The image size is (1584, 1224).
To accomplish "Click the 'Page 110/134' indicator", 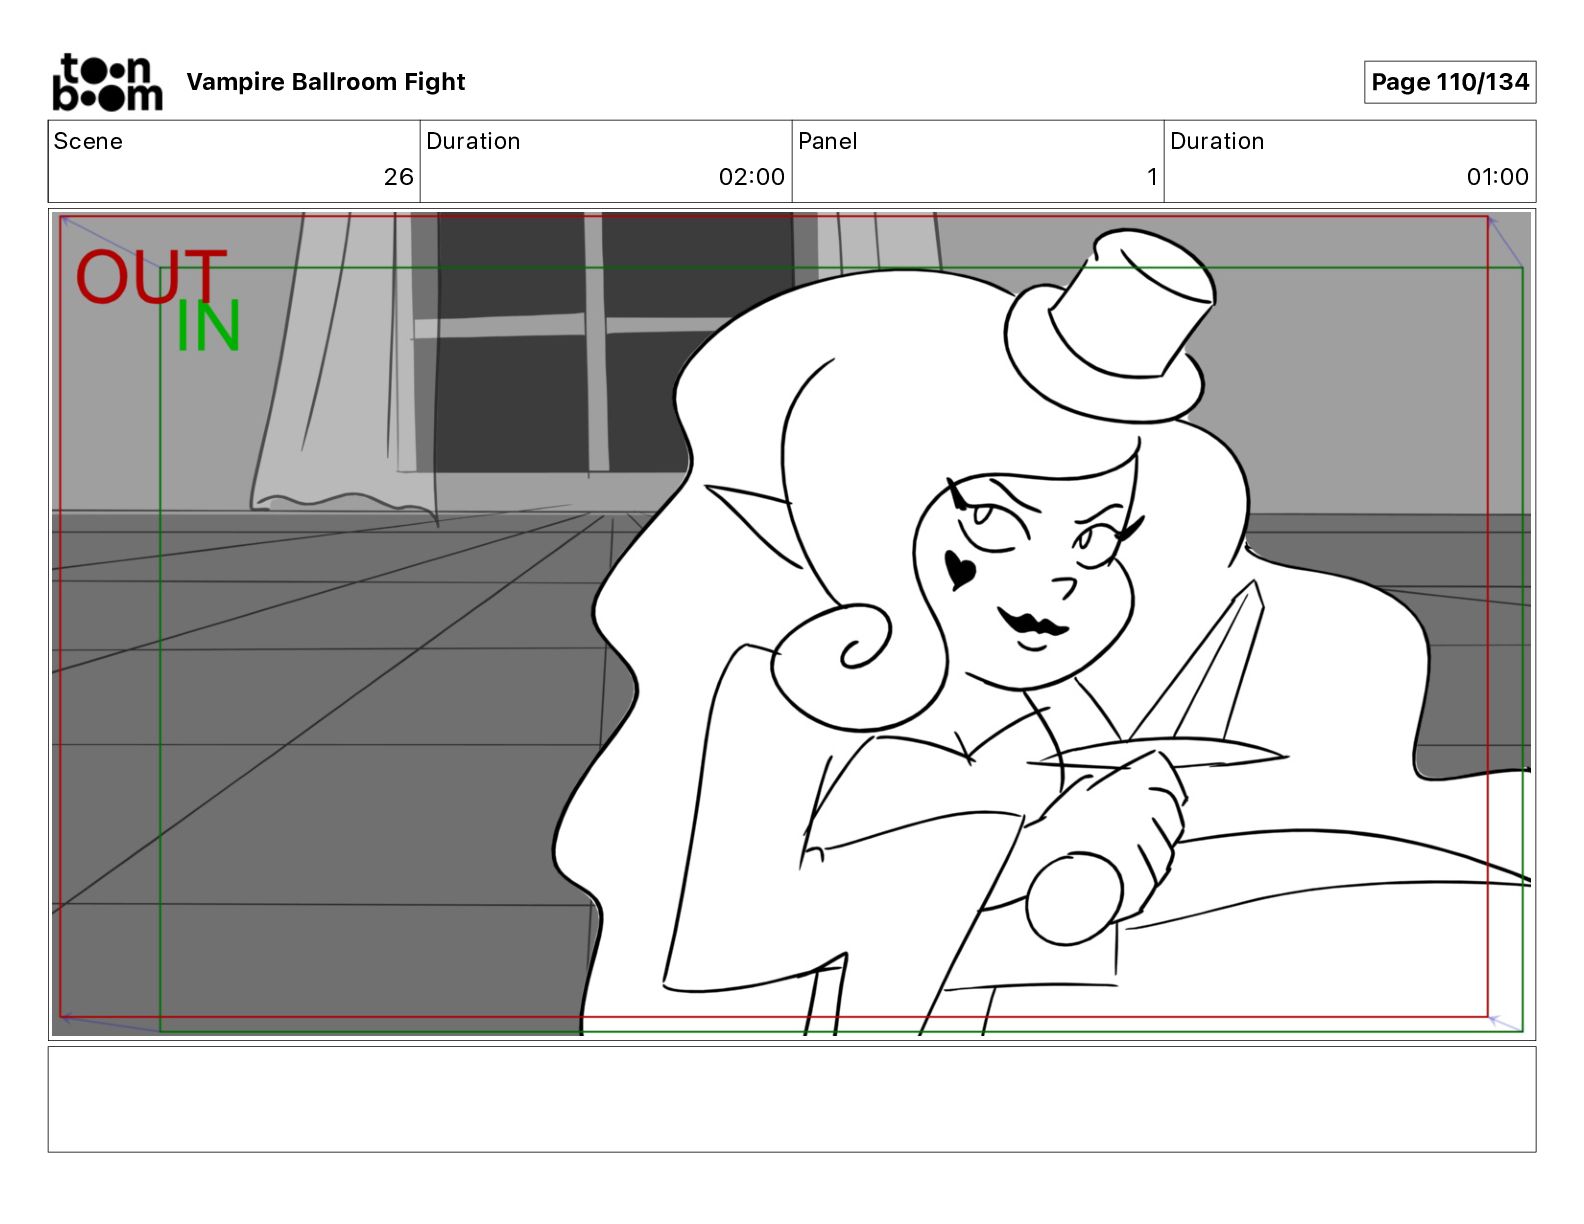I will tap(1450, 82).
